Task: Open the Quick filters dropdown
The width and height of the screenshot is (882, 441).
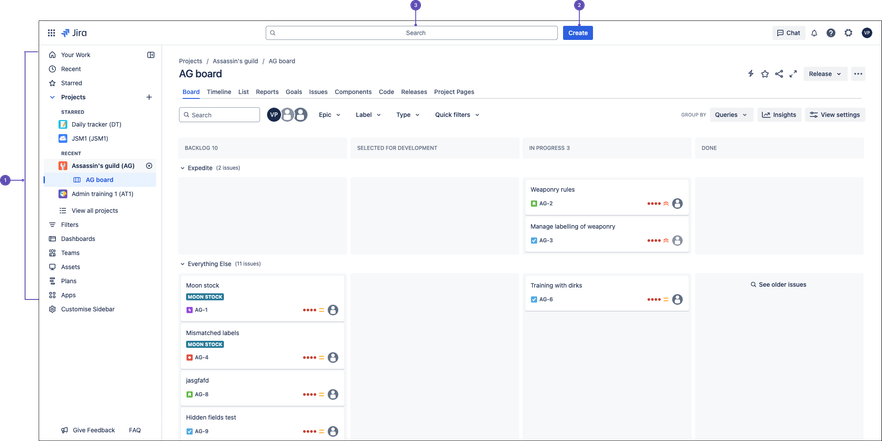Action: [x=457, y=115]
